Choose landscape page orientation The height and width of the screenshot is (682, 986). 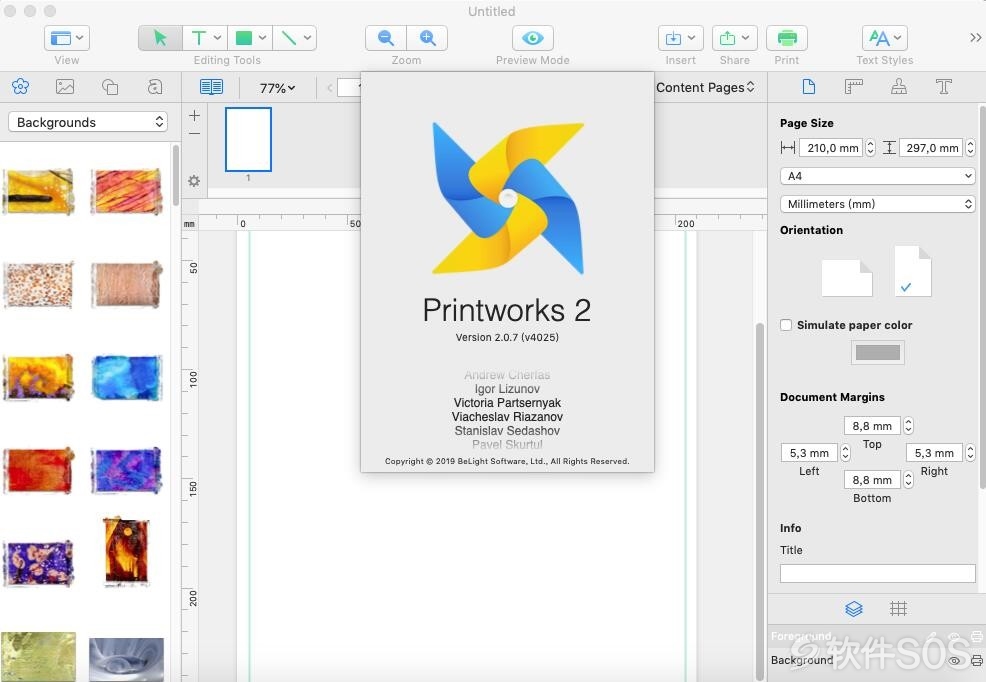(847, 278)
